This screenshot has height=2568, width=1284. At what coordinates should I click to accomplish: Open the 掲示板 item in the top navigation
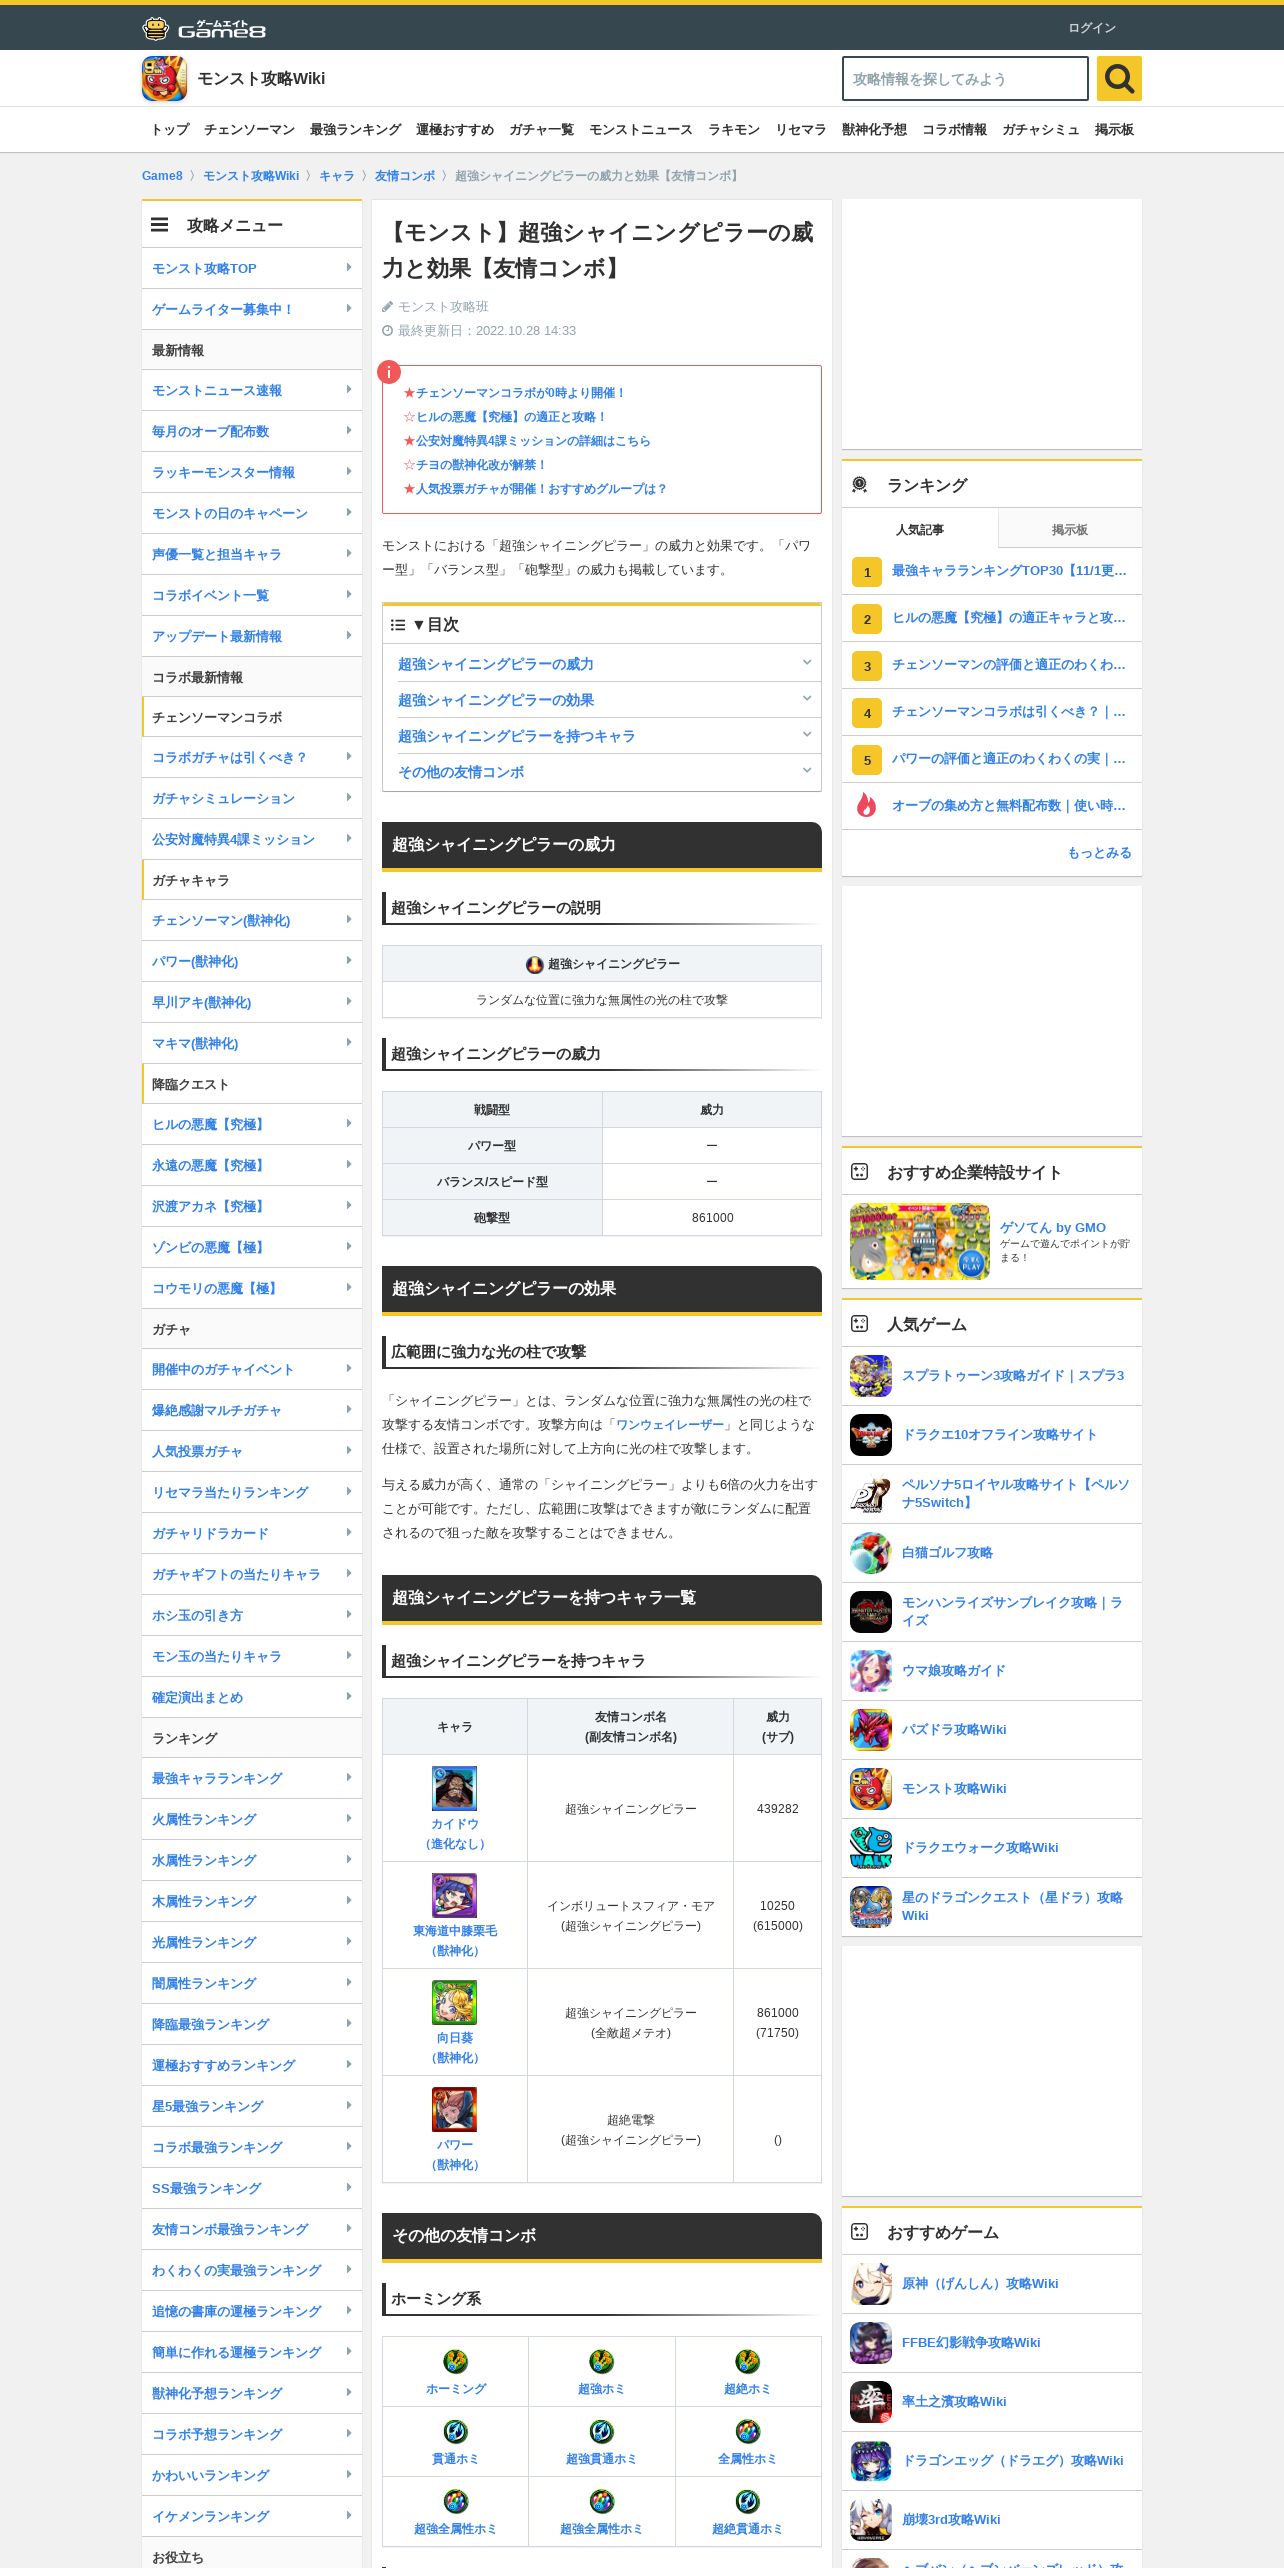point(1114,130)
